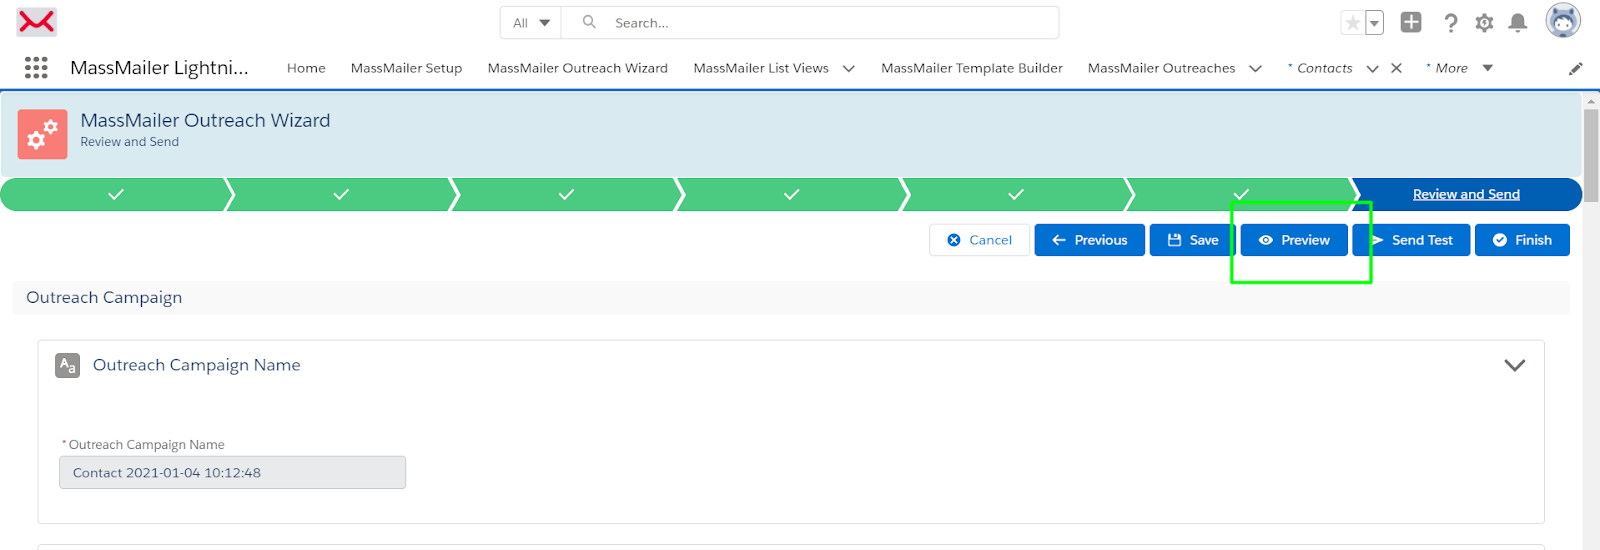Click the Send Test button
This screenshot has width=1600, height=550.
pos(1411,240)
